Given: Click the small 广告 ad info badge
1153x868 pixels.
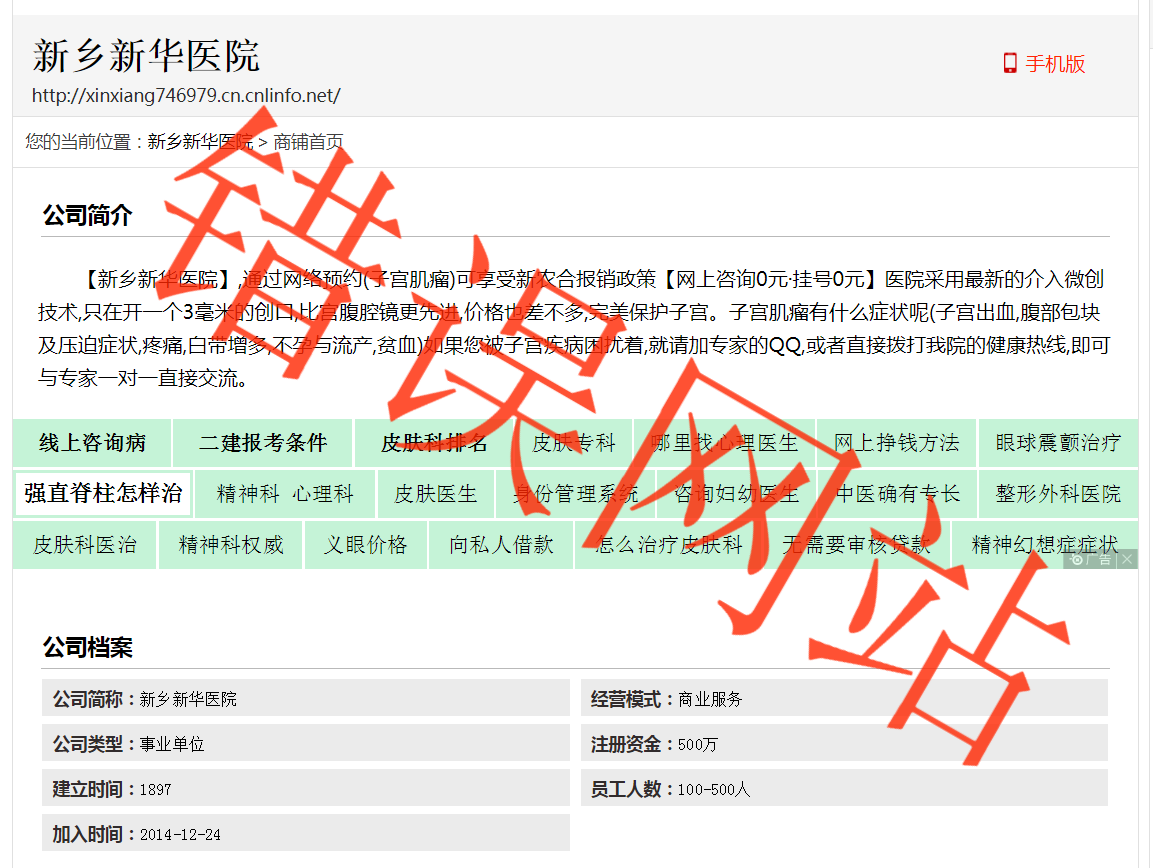Looking at the screenshot, I should coord(1091,559).
